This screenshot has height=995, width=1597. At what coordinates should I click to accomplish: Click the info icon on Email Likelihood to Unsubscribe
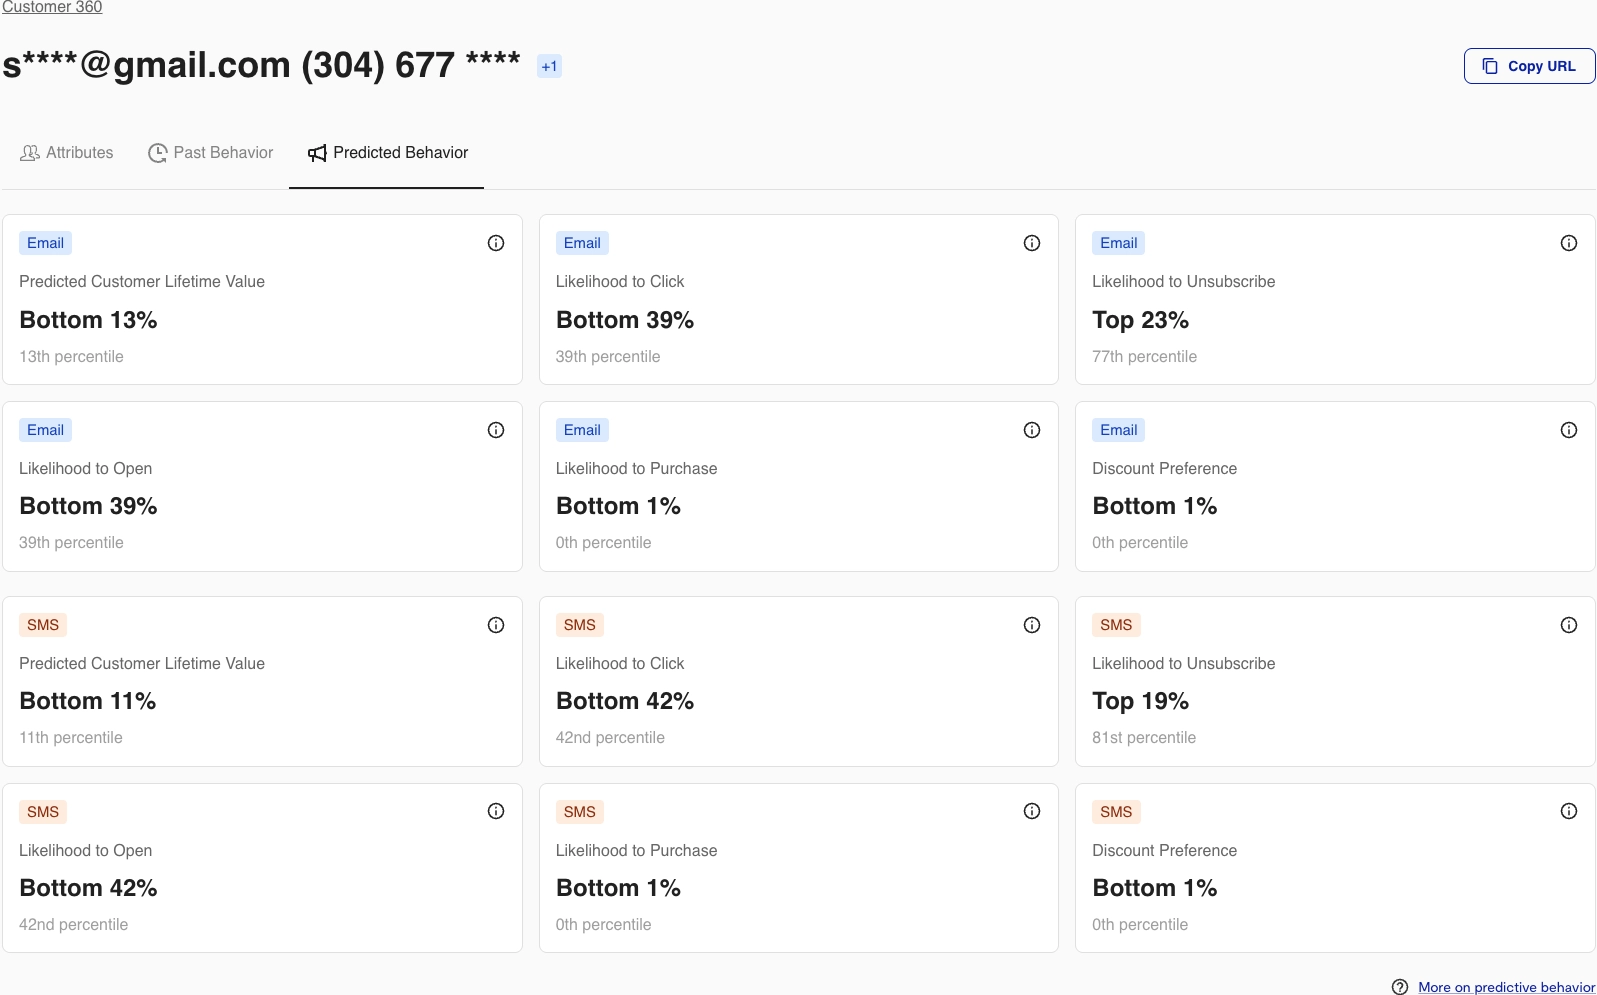[1569, 243]
